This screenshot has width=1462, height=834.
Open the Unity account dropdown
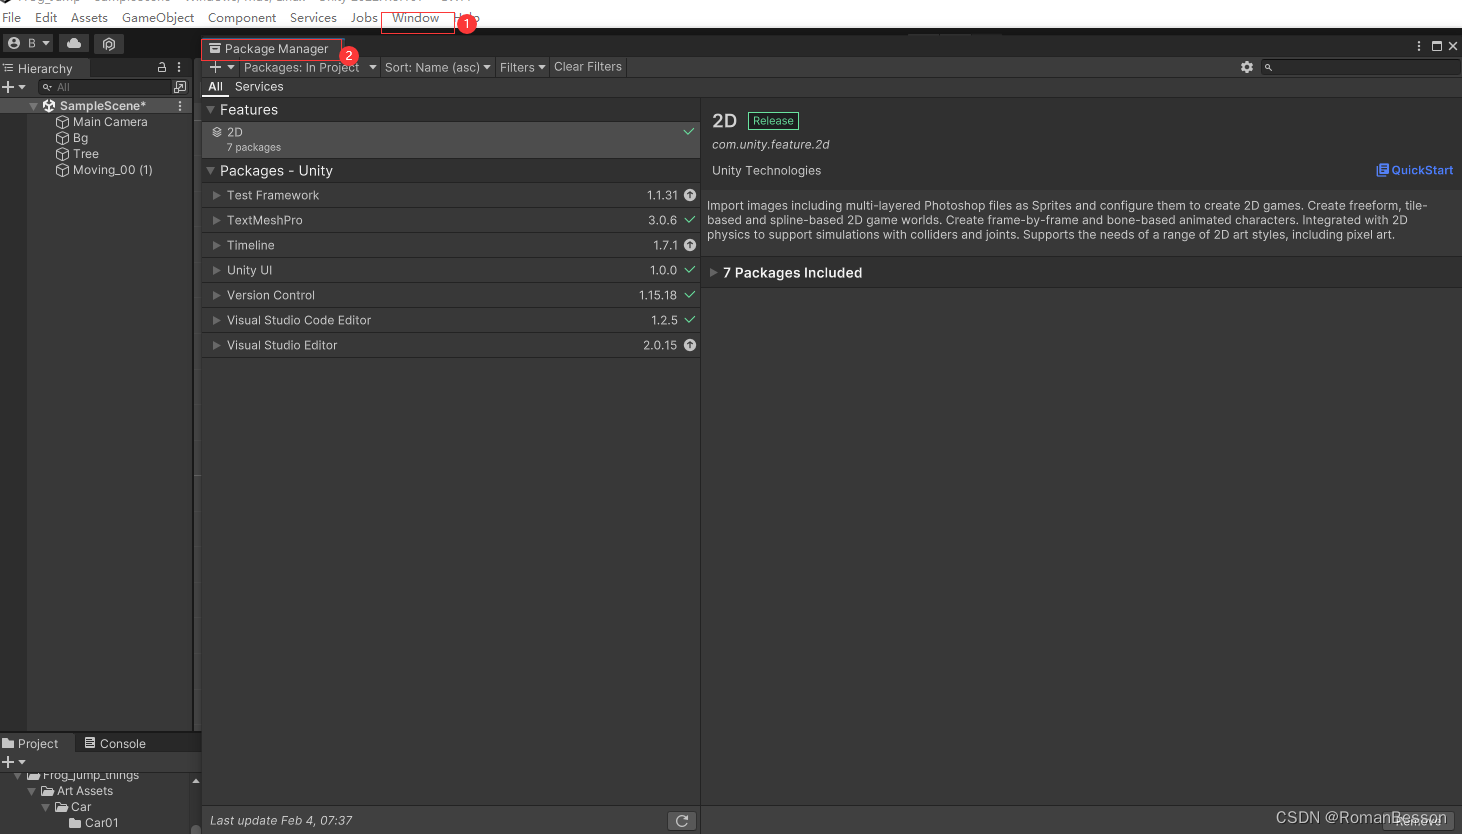tap(28, 43)
